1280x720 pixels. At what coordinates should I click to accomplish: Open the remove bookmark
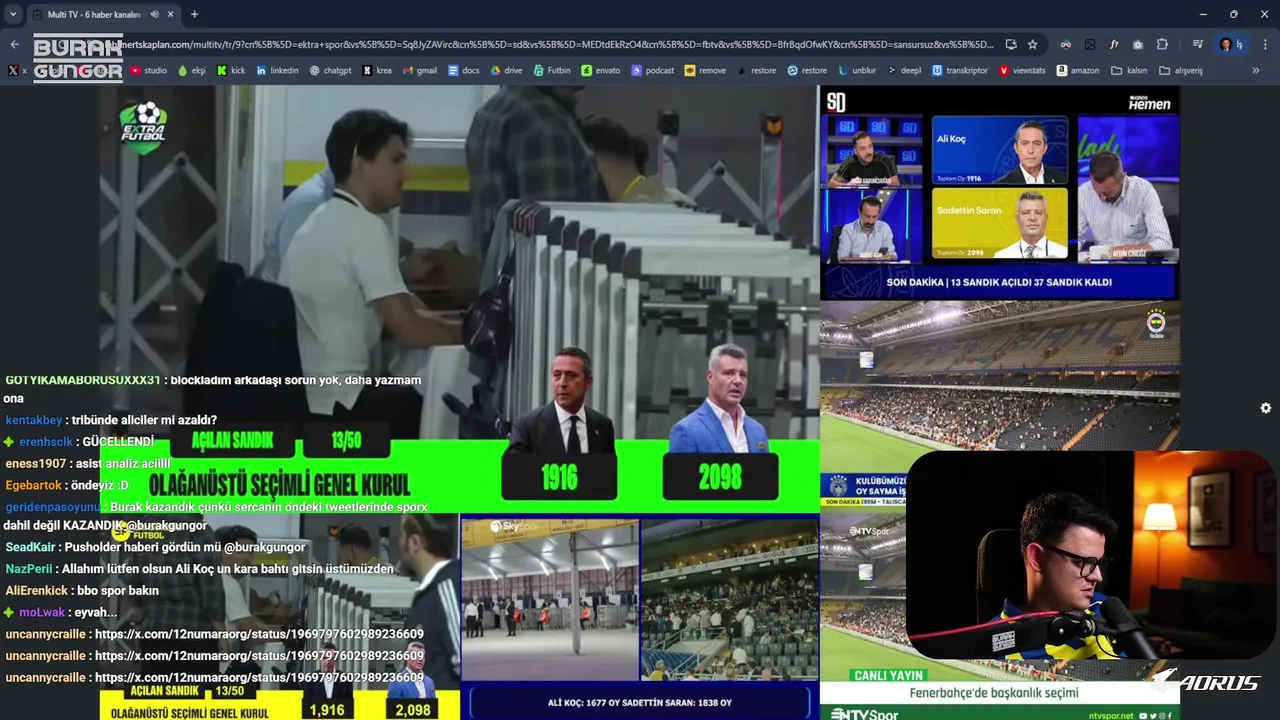coord(705,71)
